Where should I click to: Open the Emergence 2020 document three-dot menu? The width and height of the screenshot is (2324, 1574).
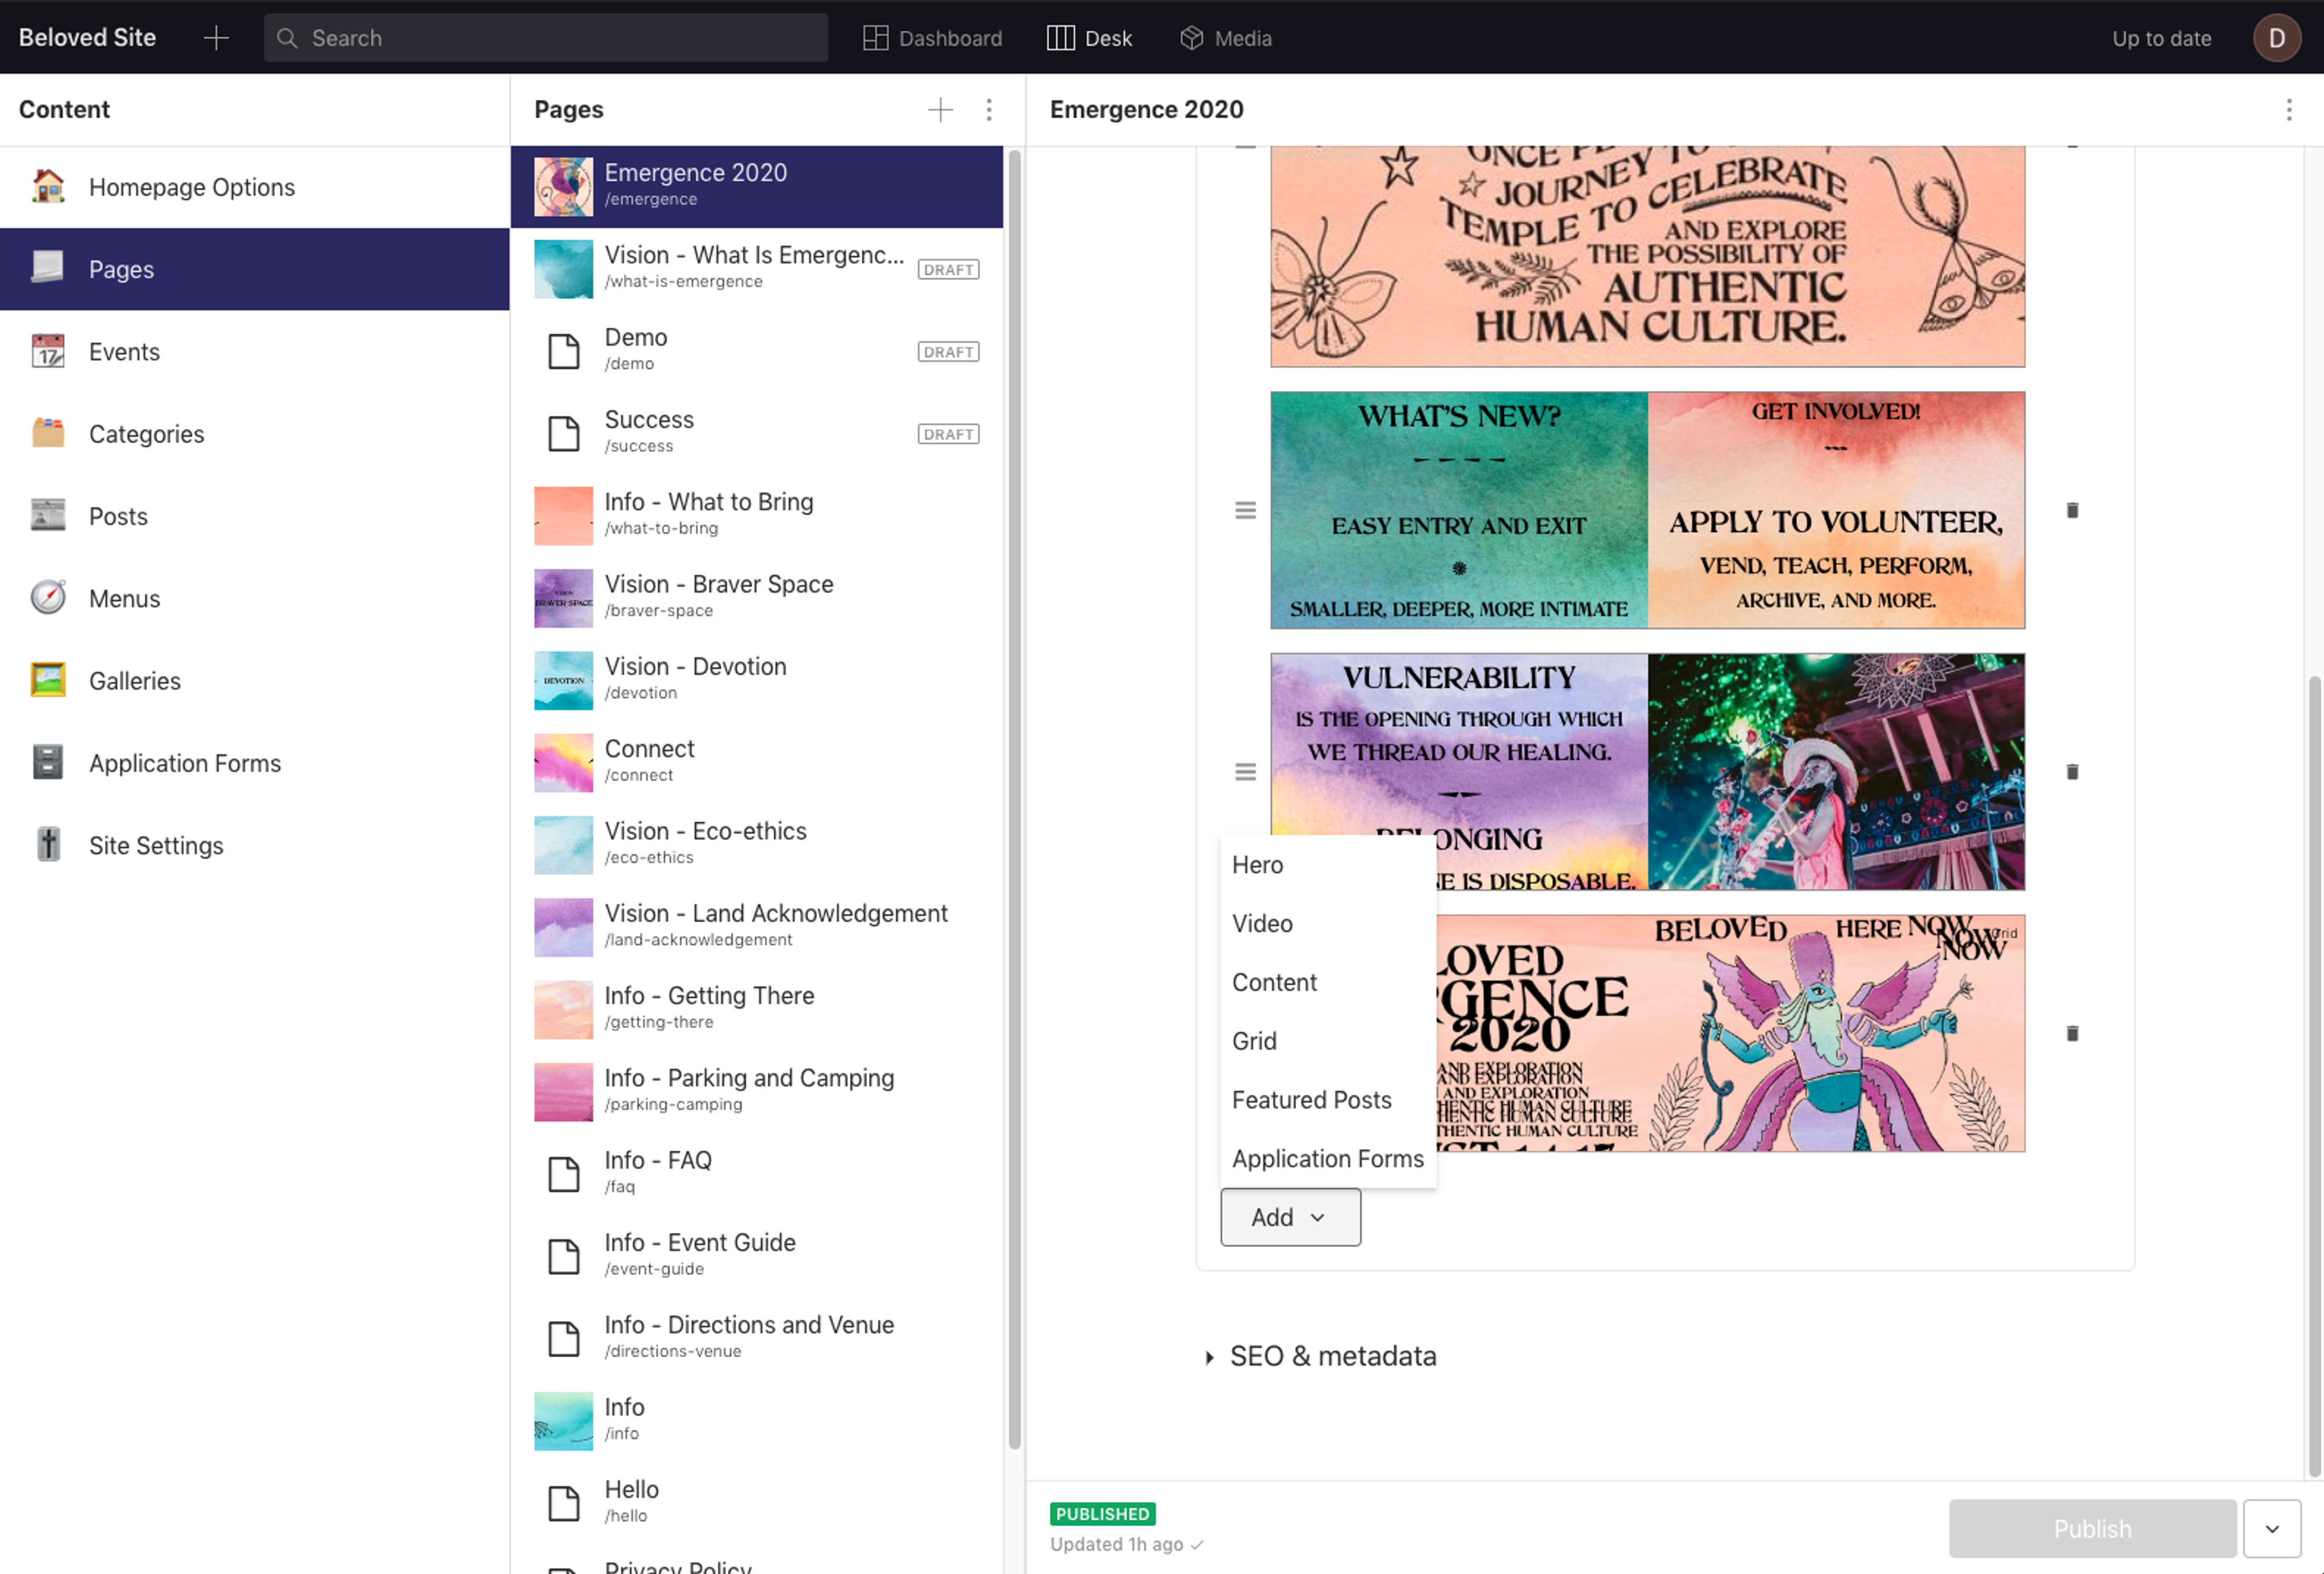[x=2288, y=110]
